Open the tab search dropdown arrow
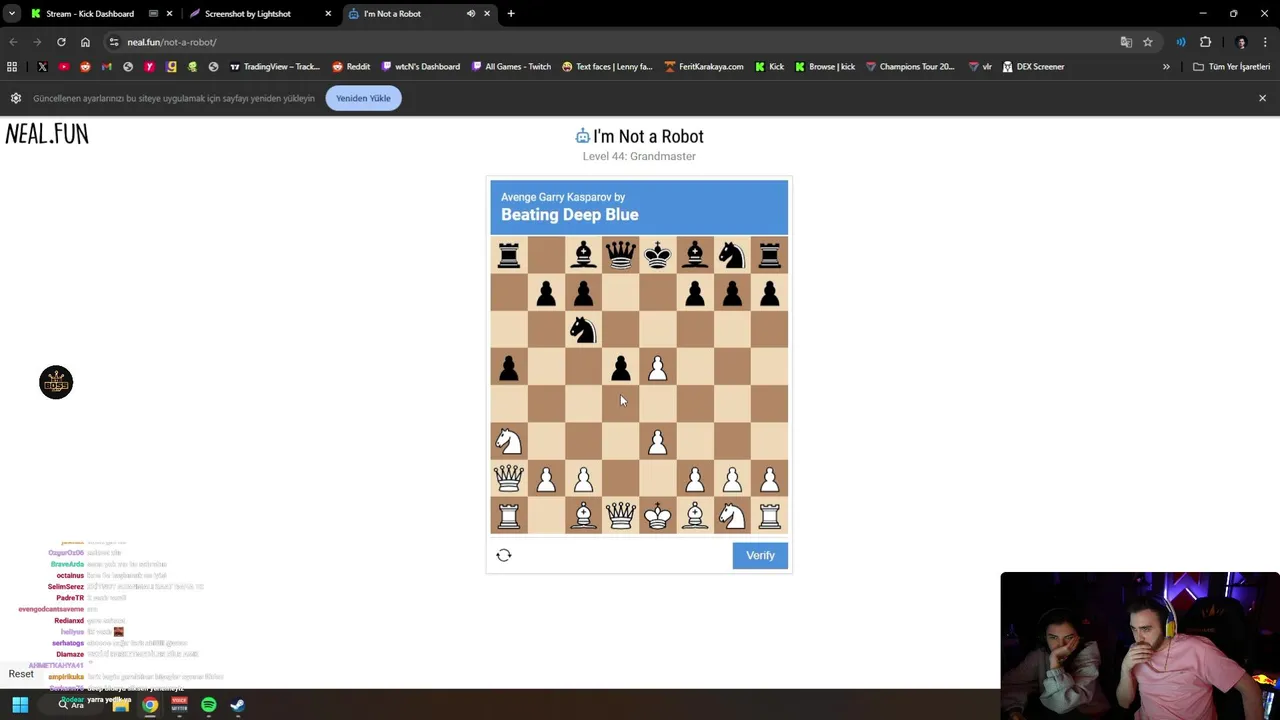Viewport: 1280px width, 720px height. click(x=11, y=14)
